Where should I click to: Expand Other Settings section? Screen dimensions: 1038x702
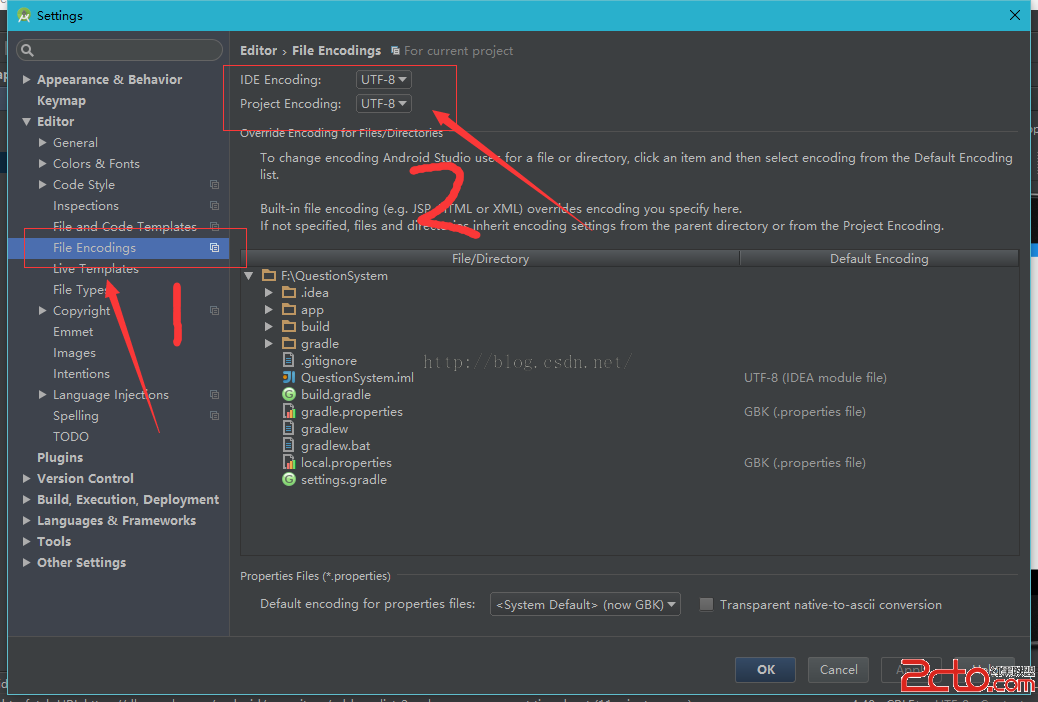pos(26,562)
